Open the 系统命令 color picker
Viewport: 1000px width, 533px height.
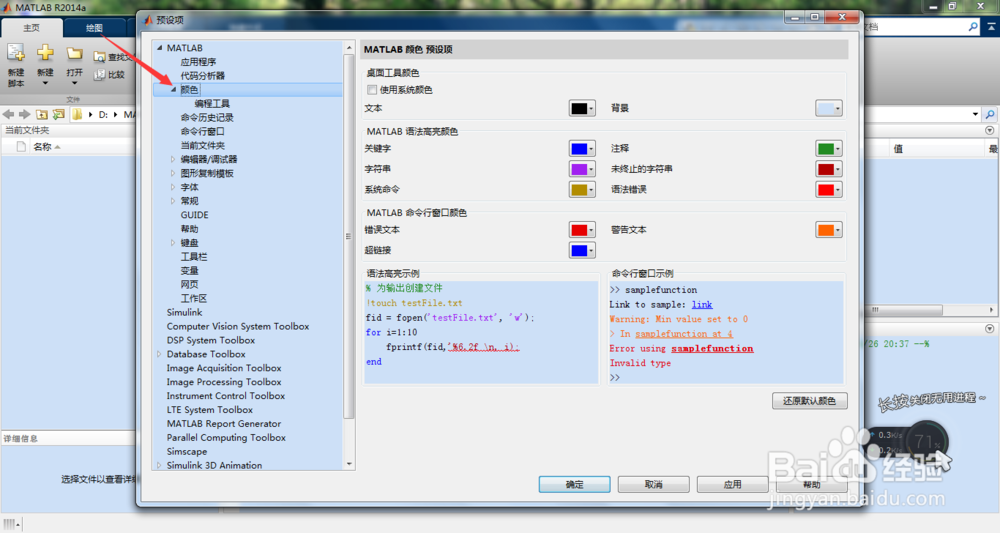tap(582, 189)
